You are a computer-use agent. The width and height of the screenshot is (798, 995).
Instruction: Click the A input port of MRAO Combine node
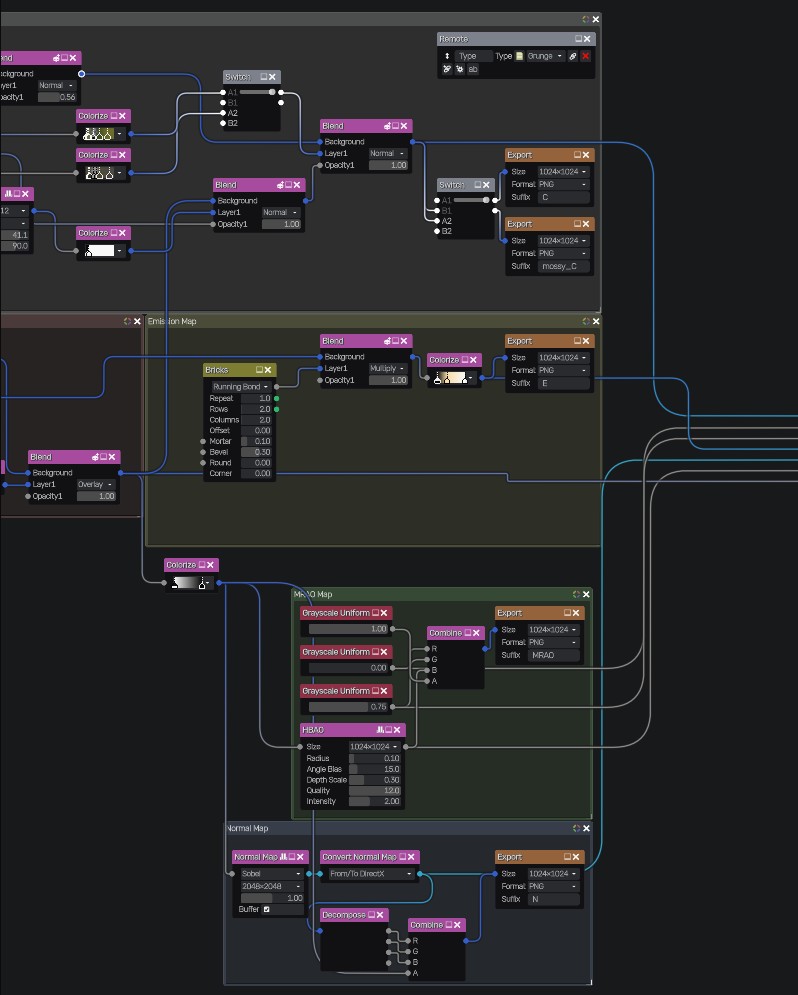tap(427, 681)
